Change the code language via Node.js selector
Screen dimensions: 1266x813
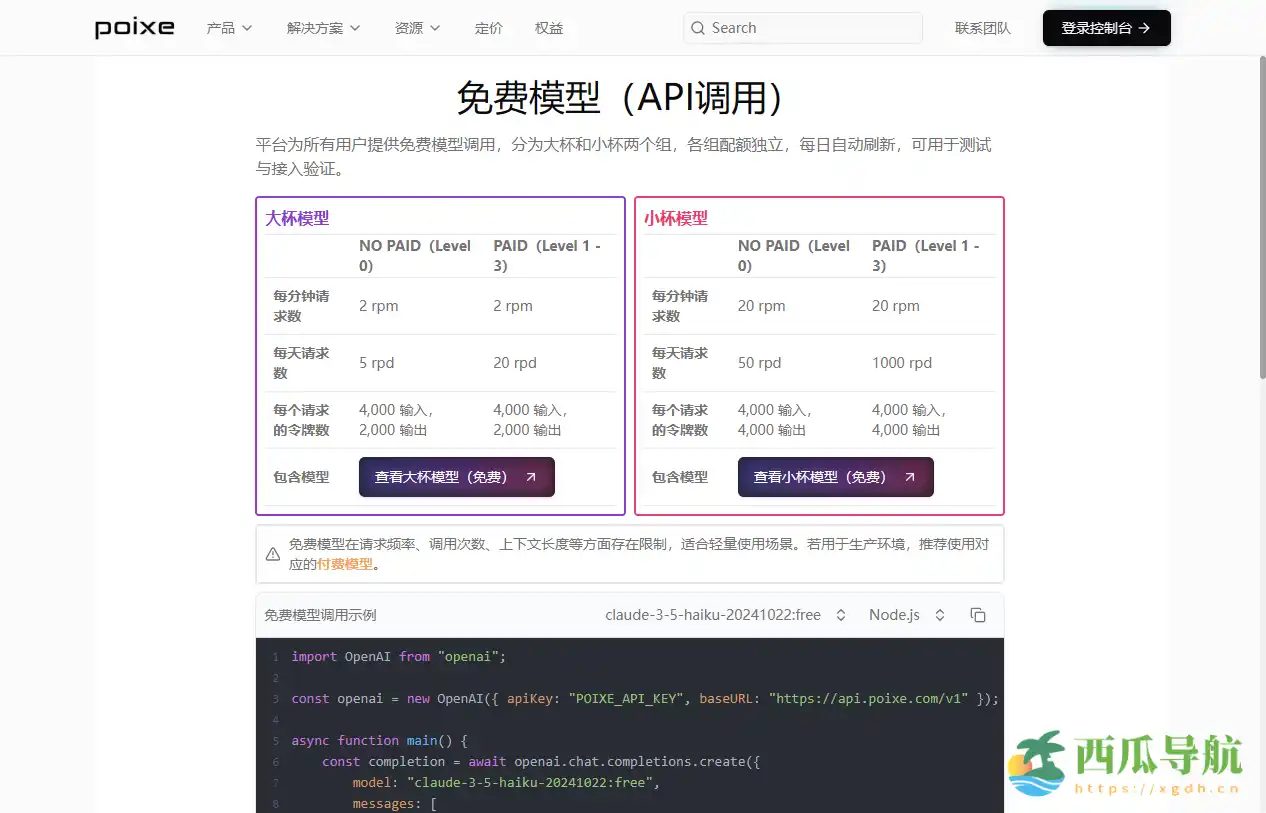click(x=903, y=615)
